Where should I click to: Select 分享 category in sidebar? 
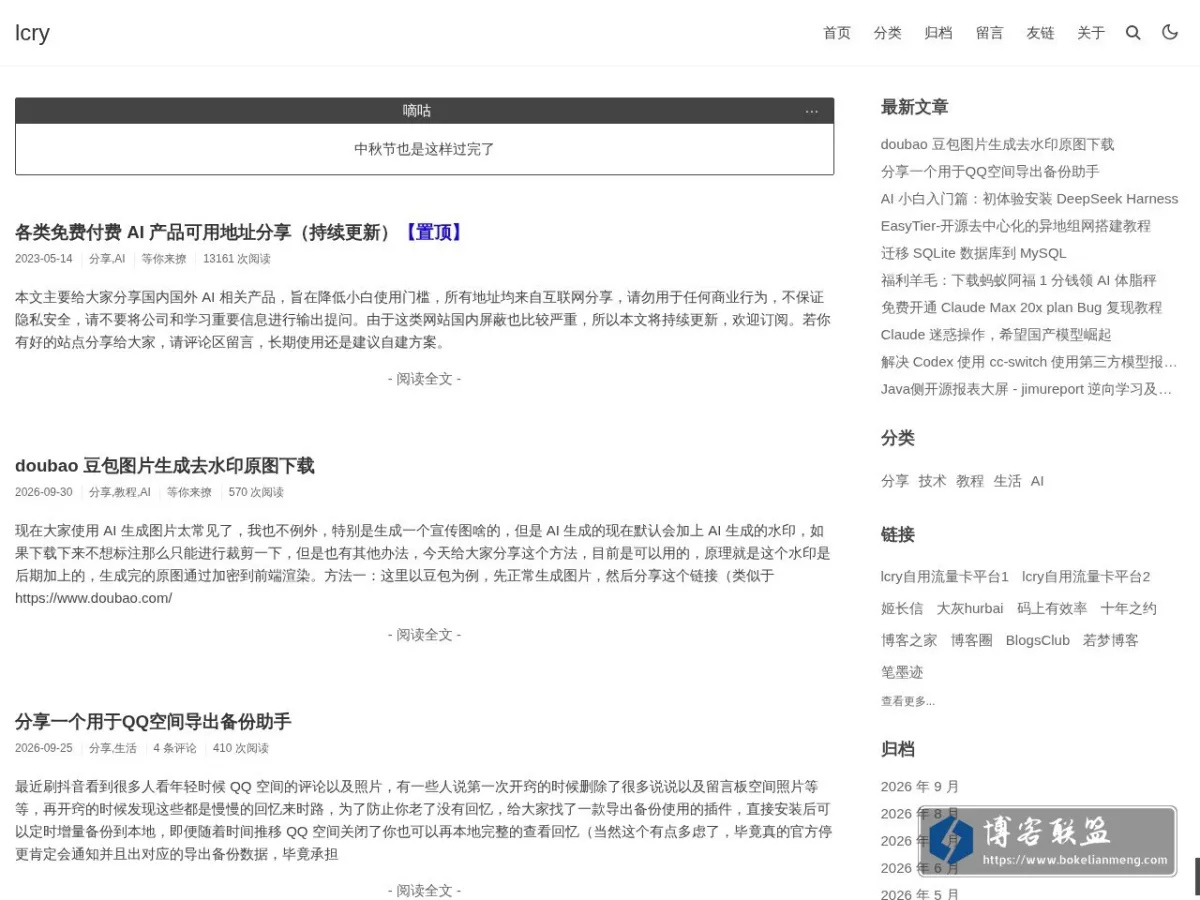(895, 481)
